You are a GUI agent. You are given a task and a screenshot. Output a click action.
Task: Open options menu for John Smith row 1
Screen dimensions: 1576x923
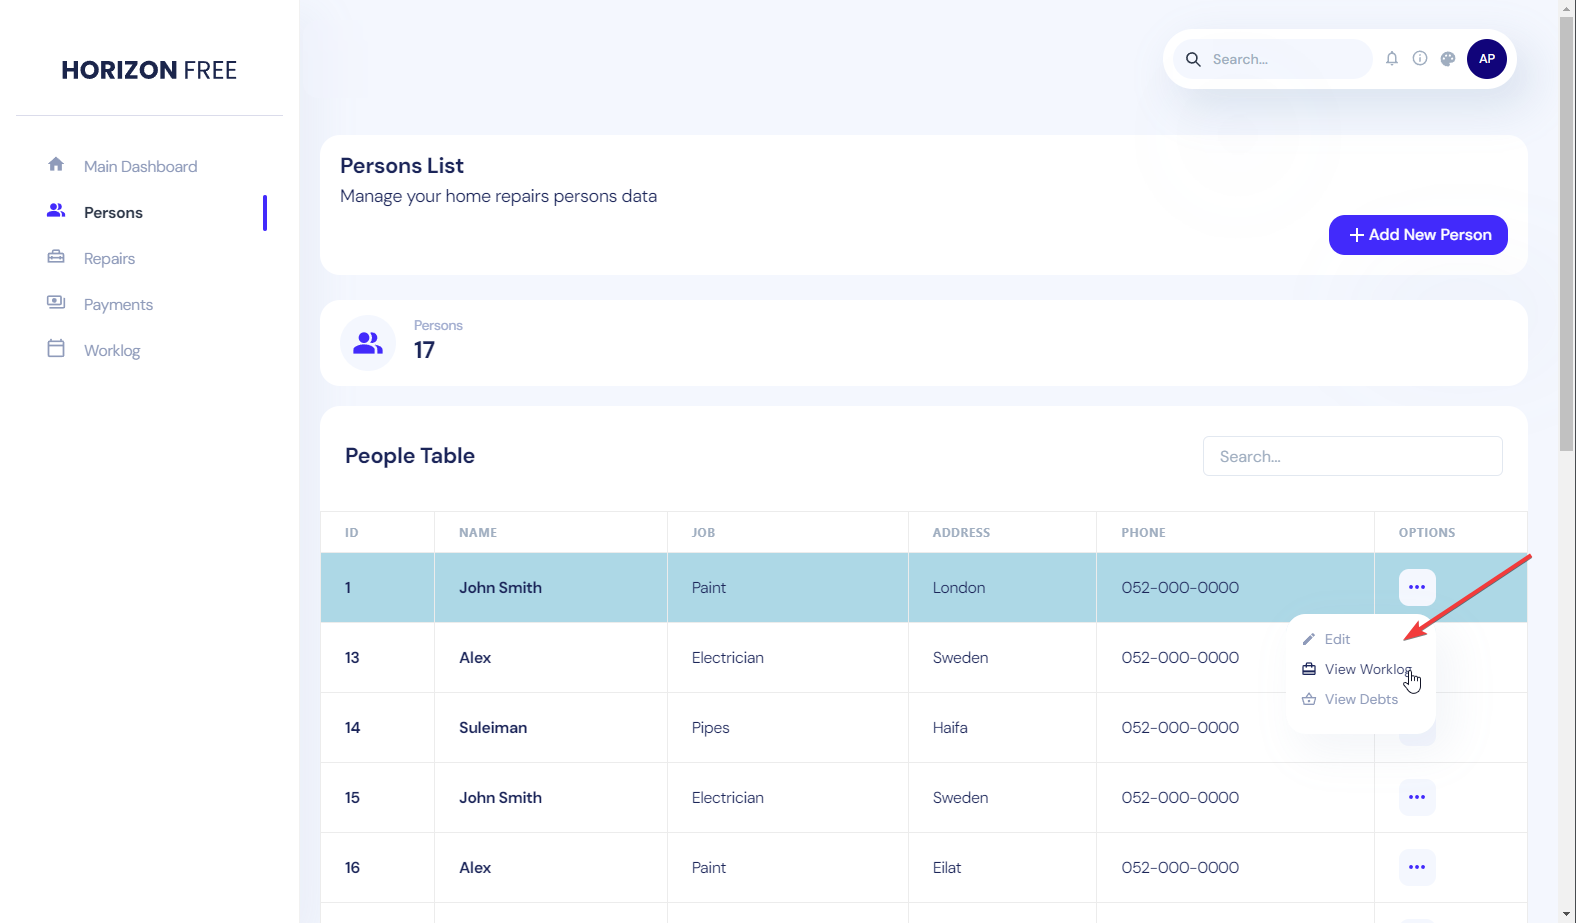(x=1417, y=587)
